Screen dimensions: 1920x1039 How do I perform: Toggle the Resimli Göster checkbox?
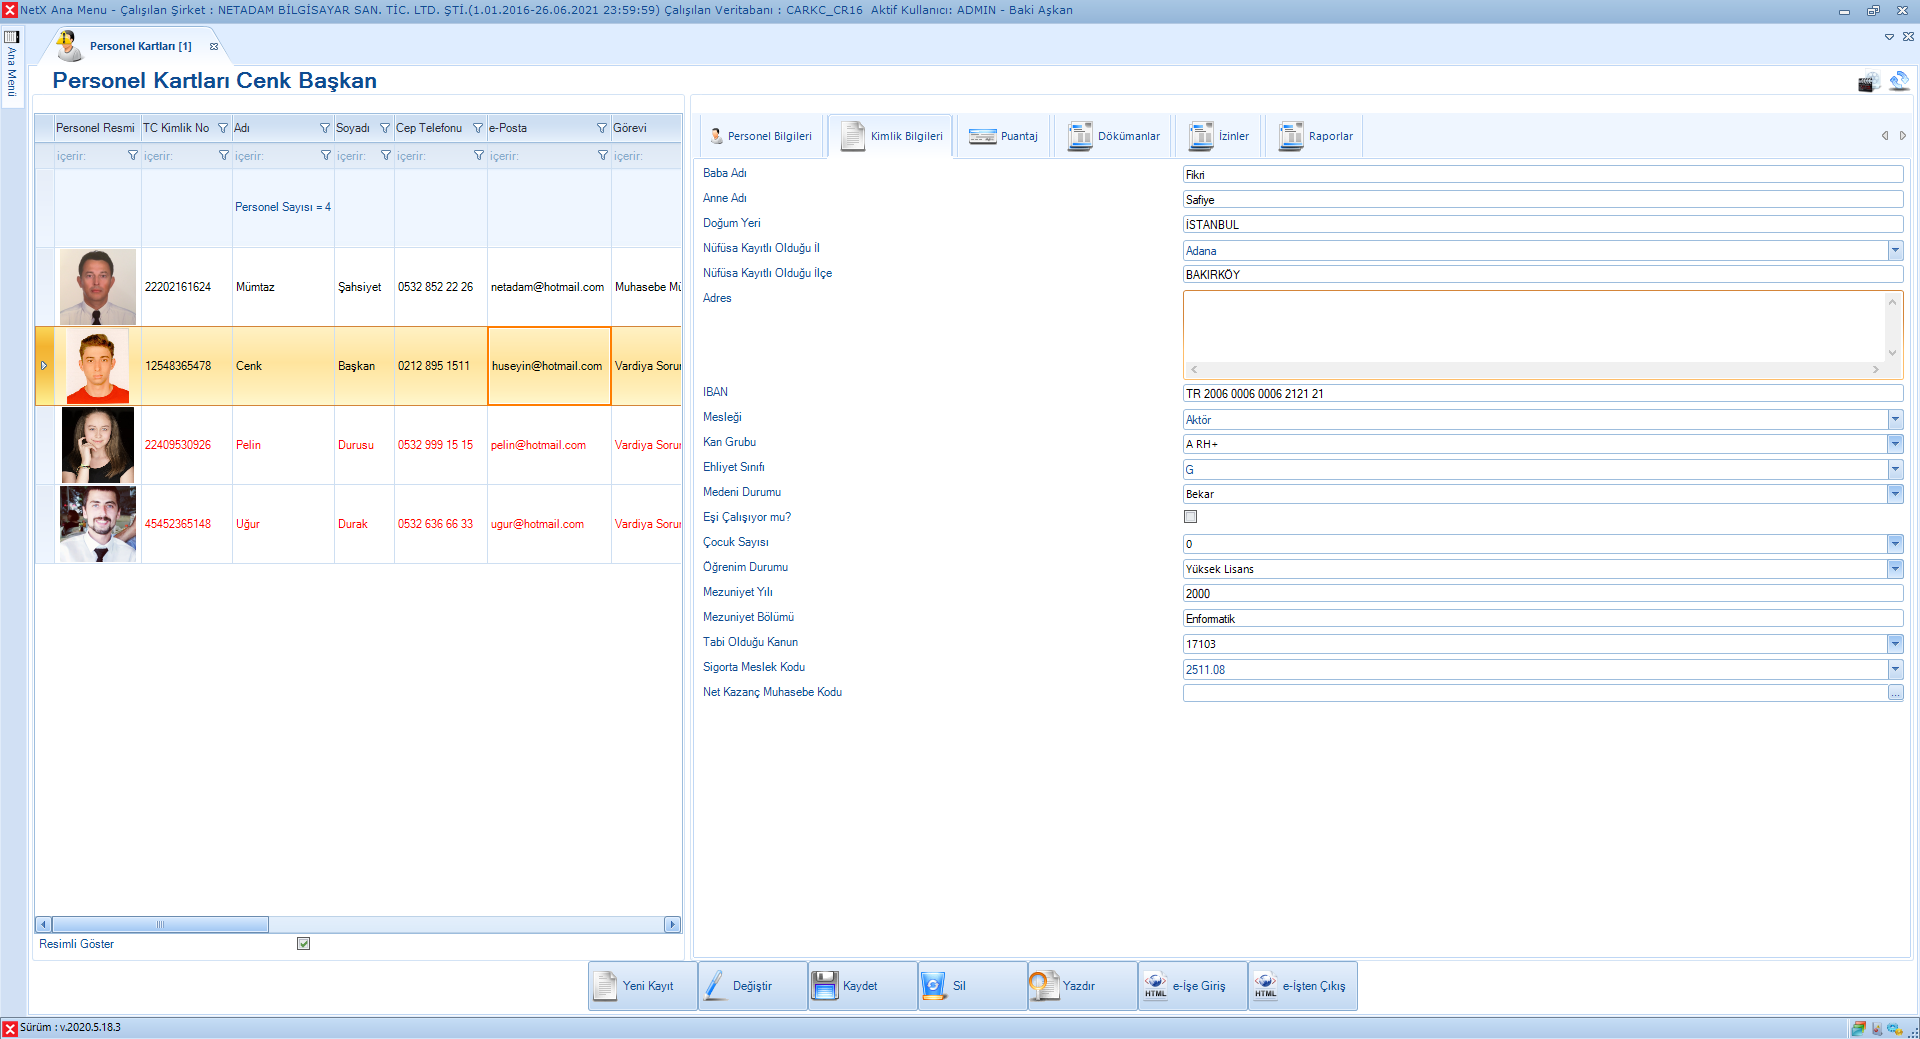[x=304, y=944]
